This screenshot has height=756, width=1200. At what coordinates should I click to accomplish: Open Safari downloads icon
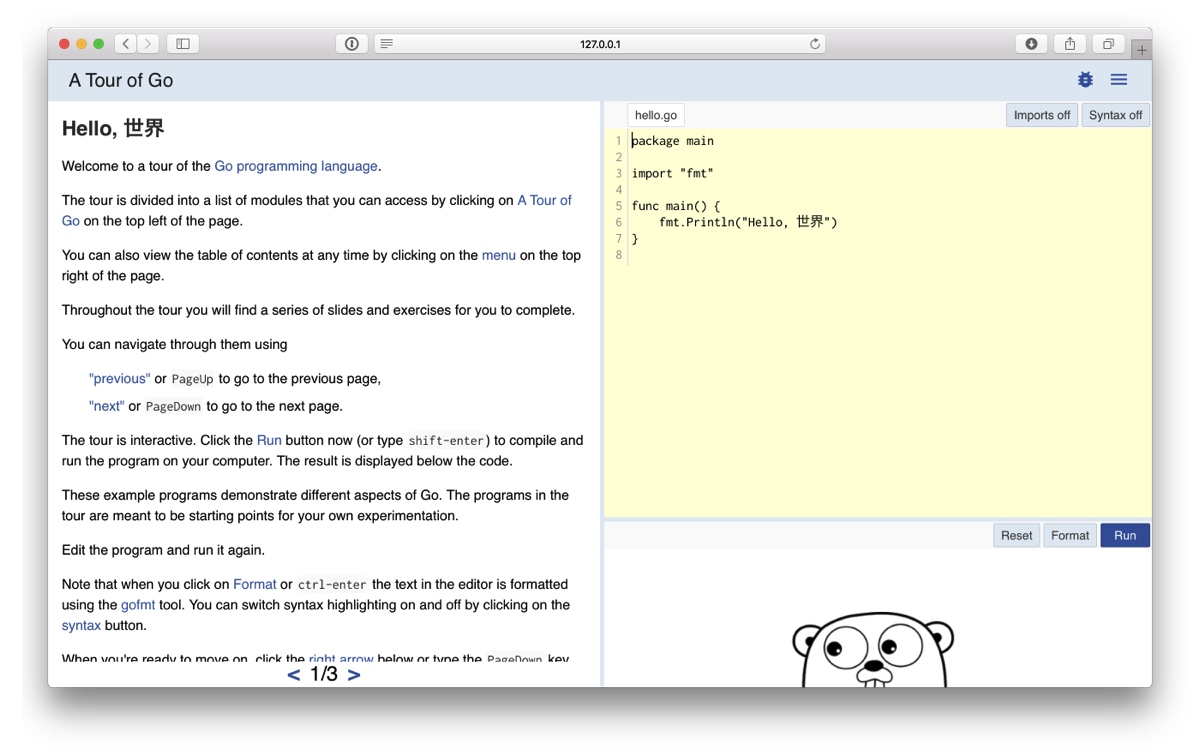tap(1031, 43)
